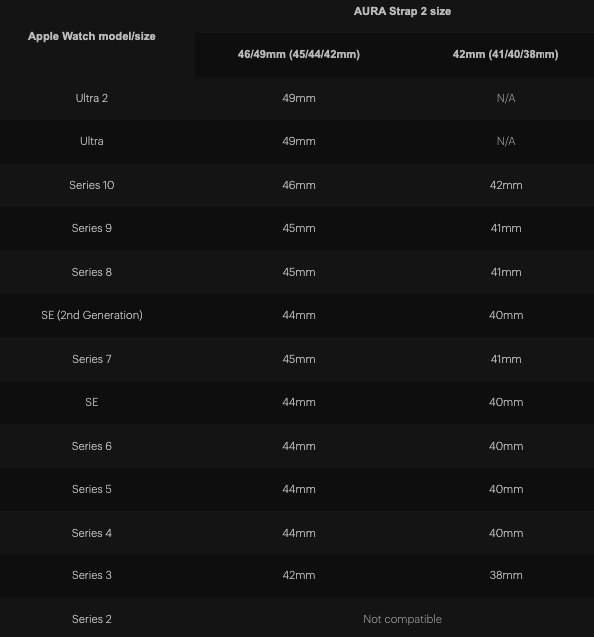Click the Series 10 row label
The width and height of the screenshot is (594, 637).
click(x=91, y=185)
